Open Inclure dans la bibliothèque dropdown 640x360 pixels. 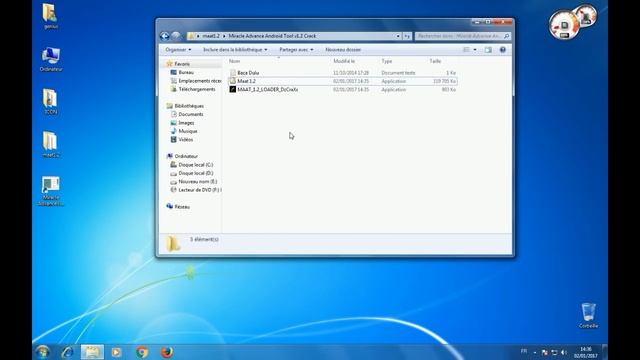click(x=236, y=50)
